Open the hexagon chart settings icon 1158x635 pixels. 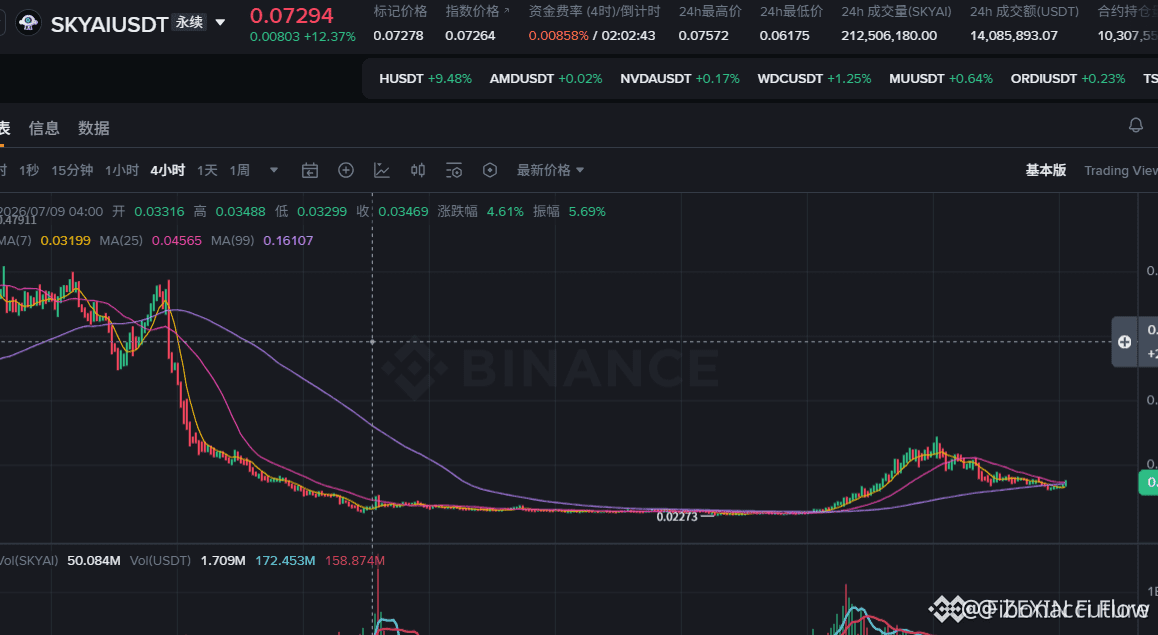click(x=490, y=171)
